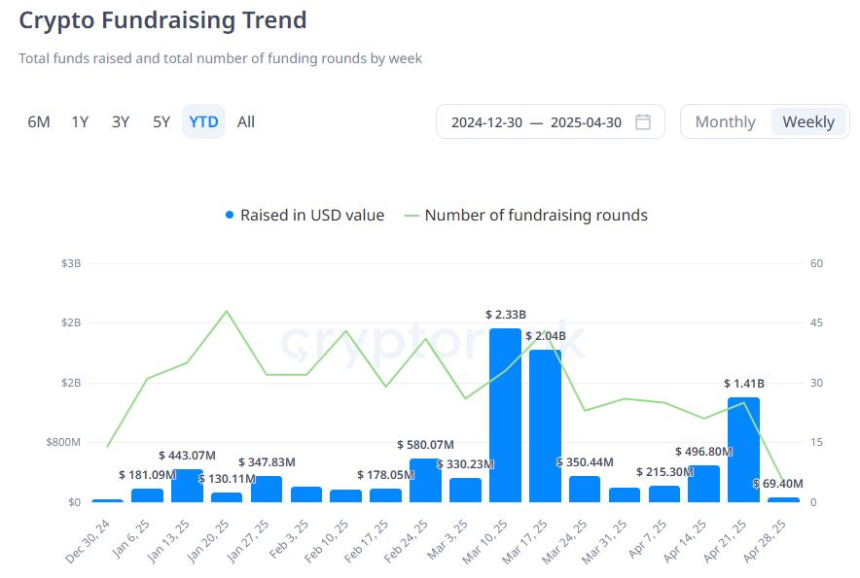
Task: Click the $580.07M bar for Feb 24
Action: pyautogui.click(x=426, y=480)
